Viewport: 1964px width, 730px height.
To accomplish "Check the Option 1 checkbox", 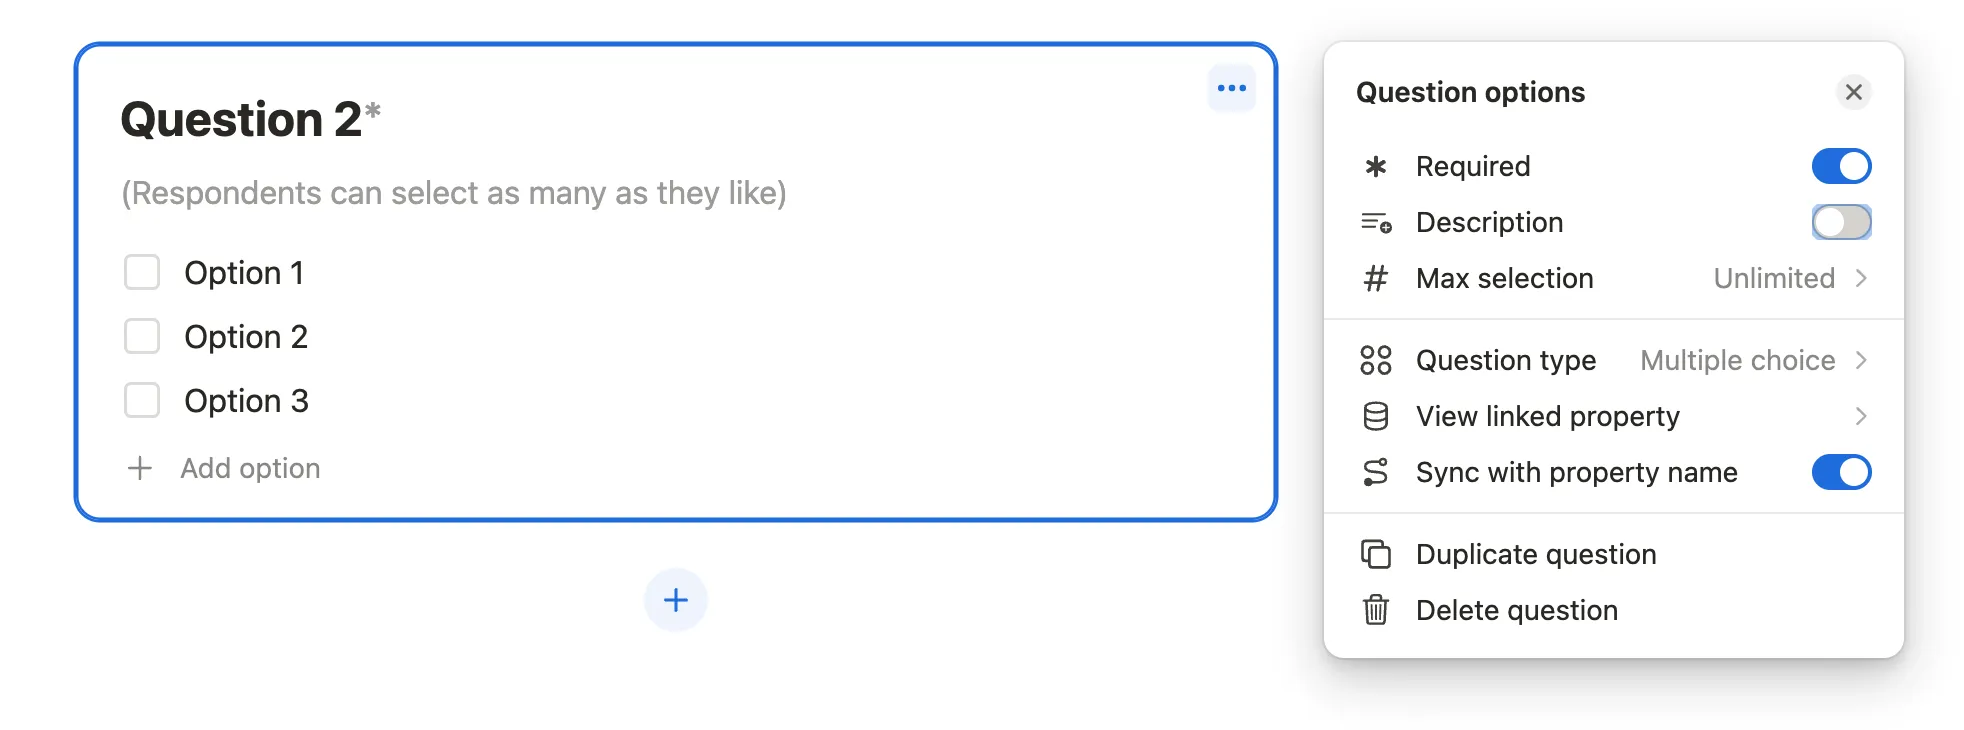I will tap(142, 272).
